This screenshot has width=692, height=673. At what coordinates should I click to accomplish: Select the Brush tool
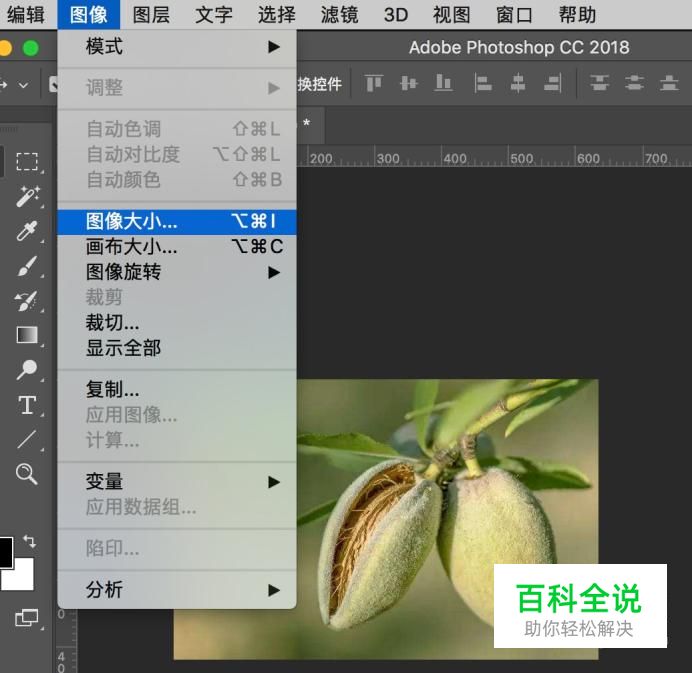[26, 266]
